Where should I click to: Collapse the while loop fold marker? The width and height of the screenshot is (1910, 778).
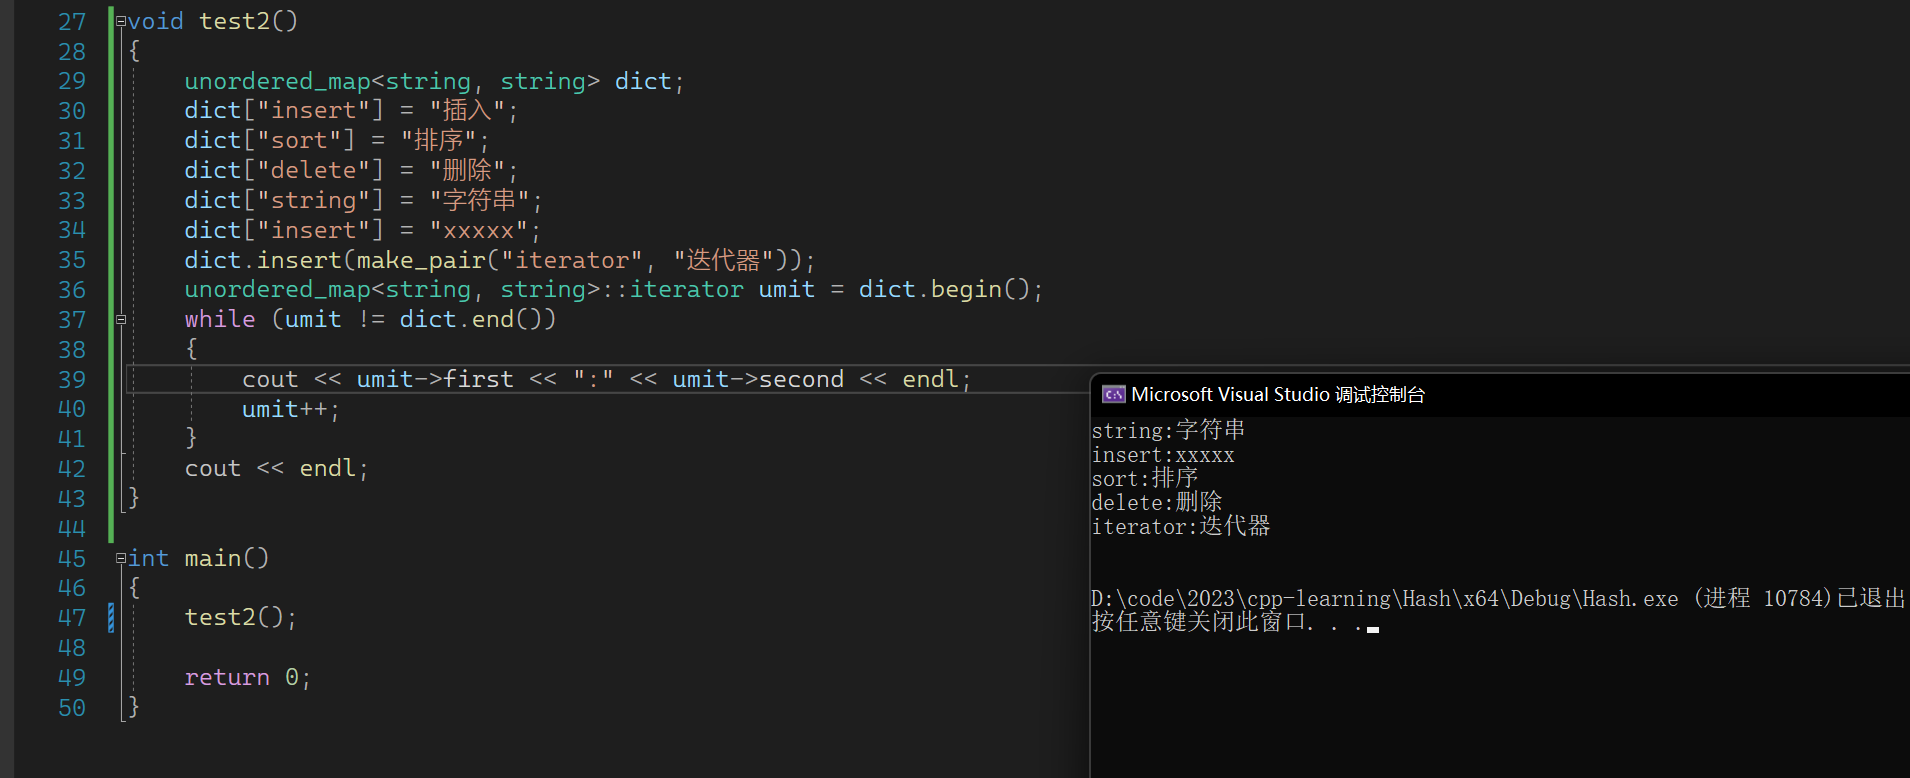point(121,320)
